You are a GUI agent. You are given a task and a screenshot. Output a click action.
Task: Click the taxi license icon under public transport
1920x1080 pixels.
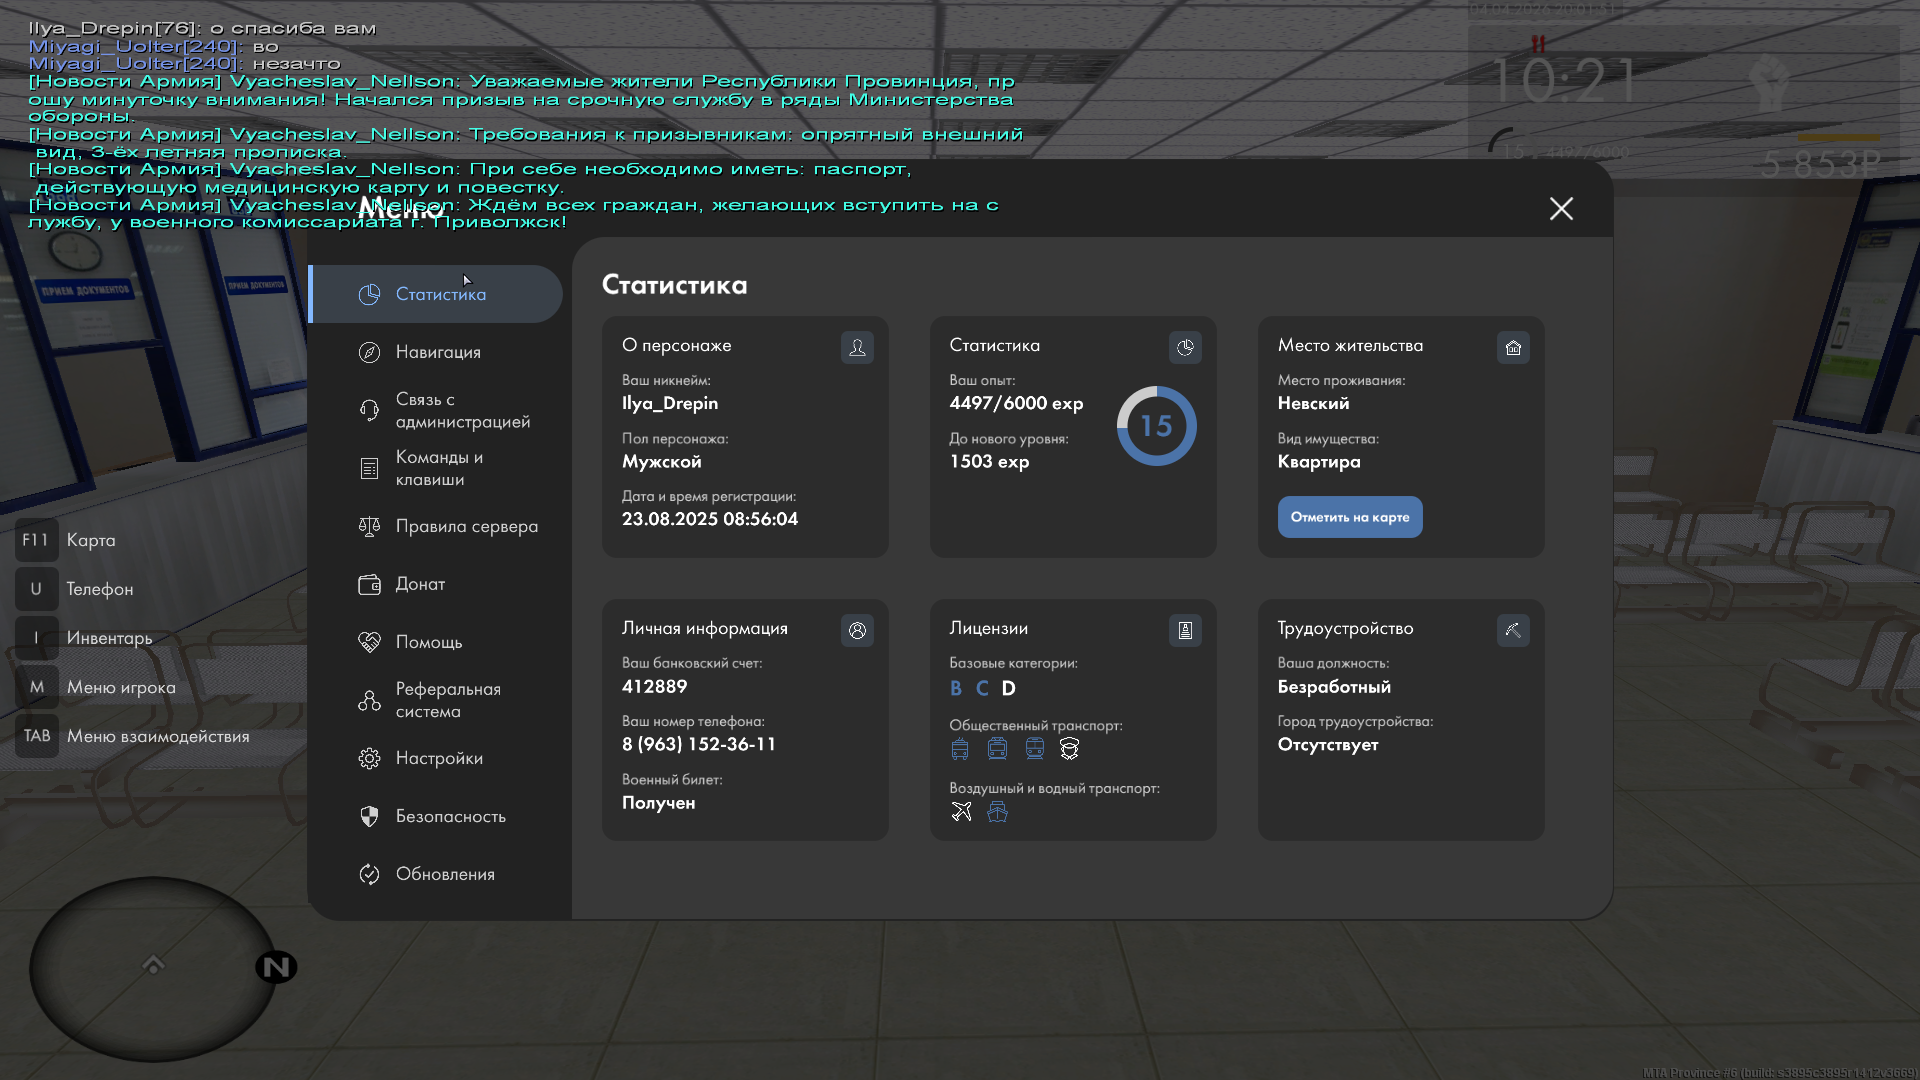click(x=1069, y=749)
